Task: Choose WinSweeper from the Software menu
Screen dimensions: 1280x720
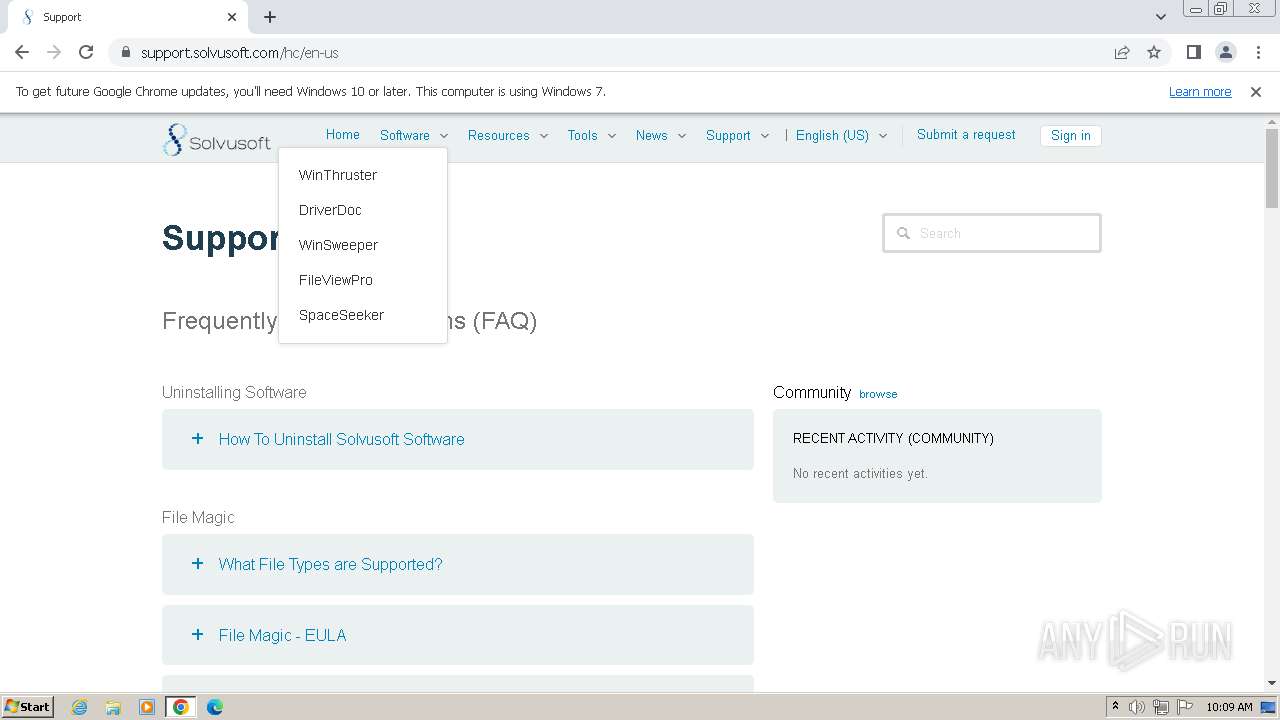Action: tap(338, 245)
